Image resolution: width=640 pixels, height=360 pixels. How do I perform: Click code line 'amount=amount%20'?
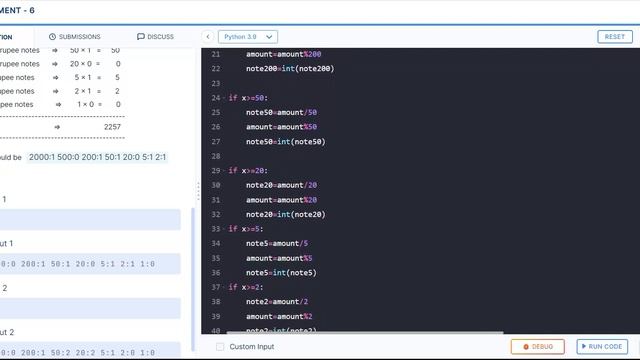281,200
